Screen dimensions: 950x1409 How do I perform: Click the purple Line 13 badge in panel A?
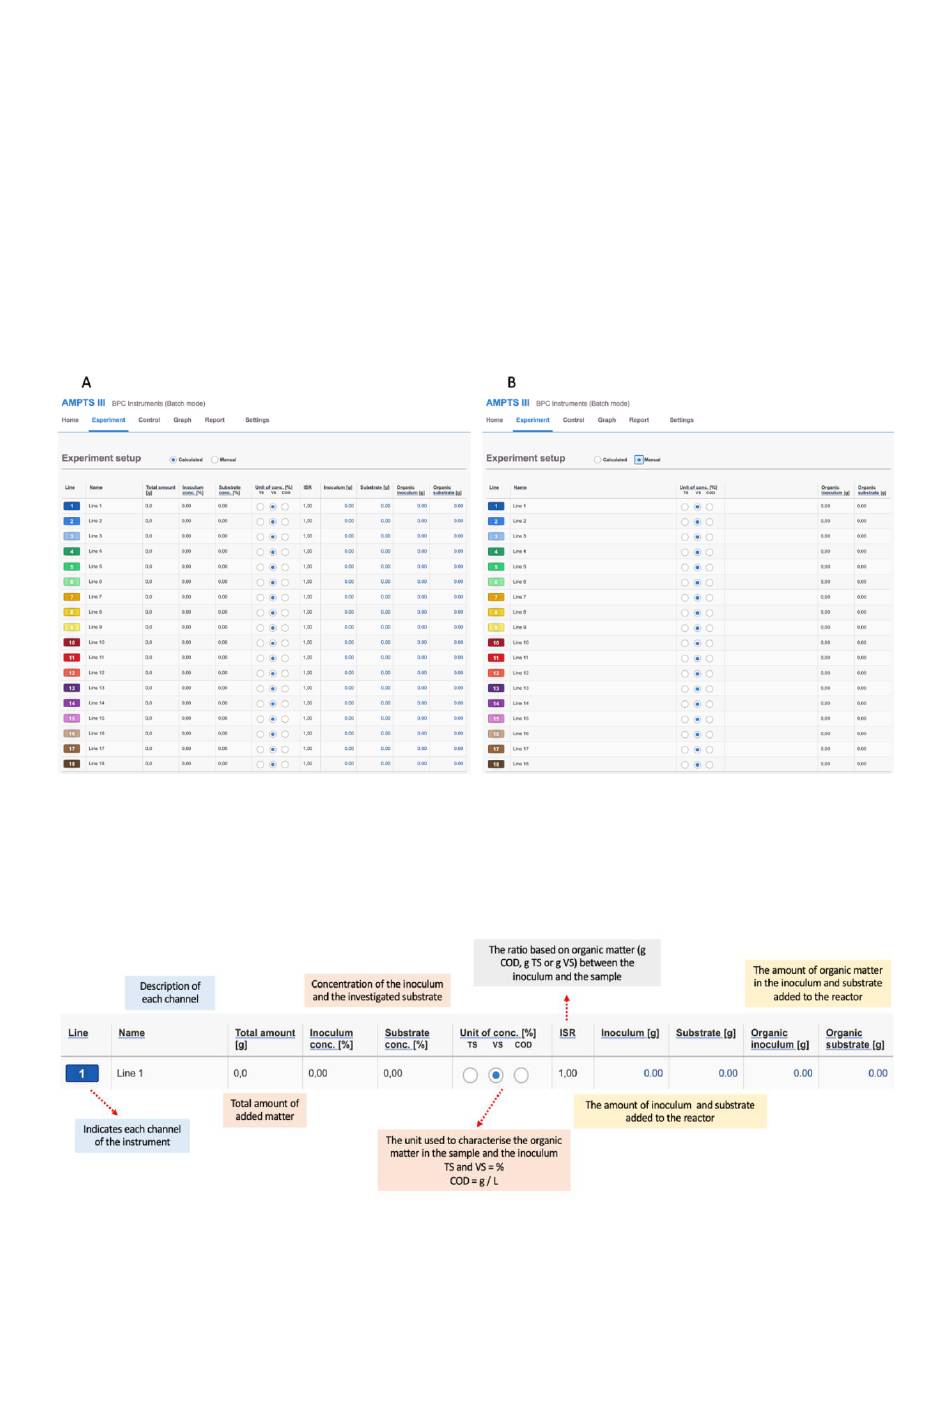(72, 688)
